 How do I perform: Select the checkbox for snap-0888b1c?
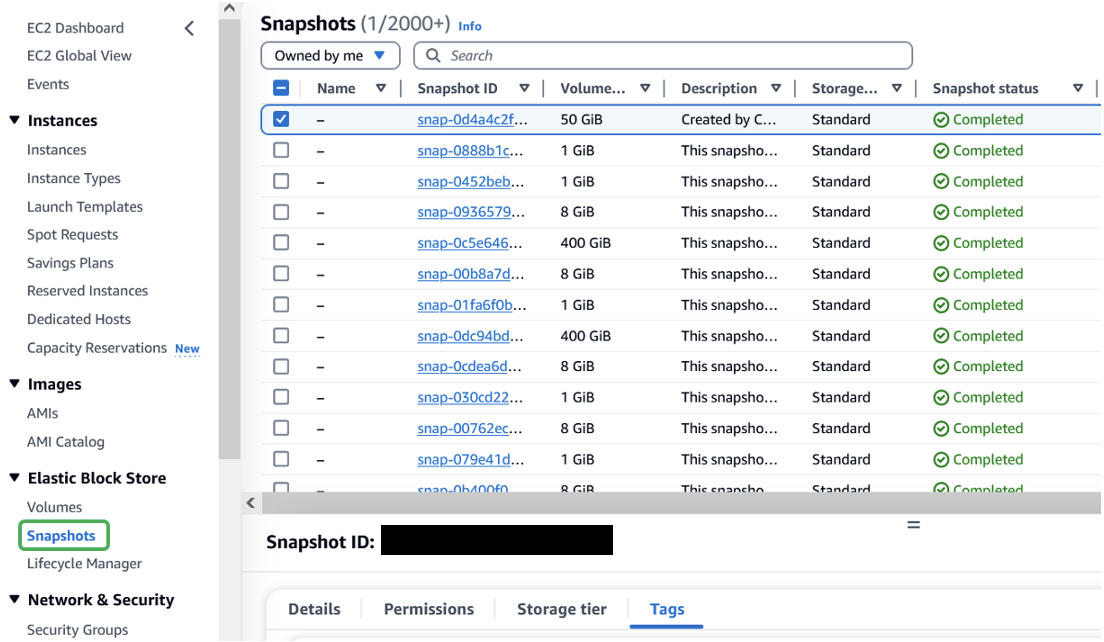click(281, 150)
